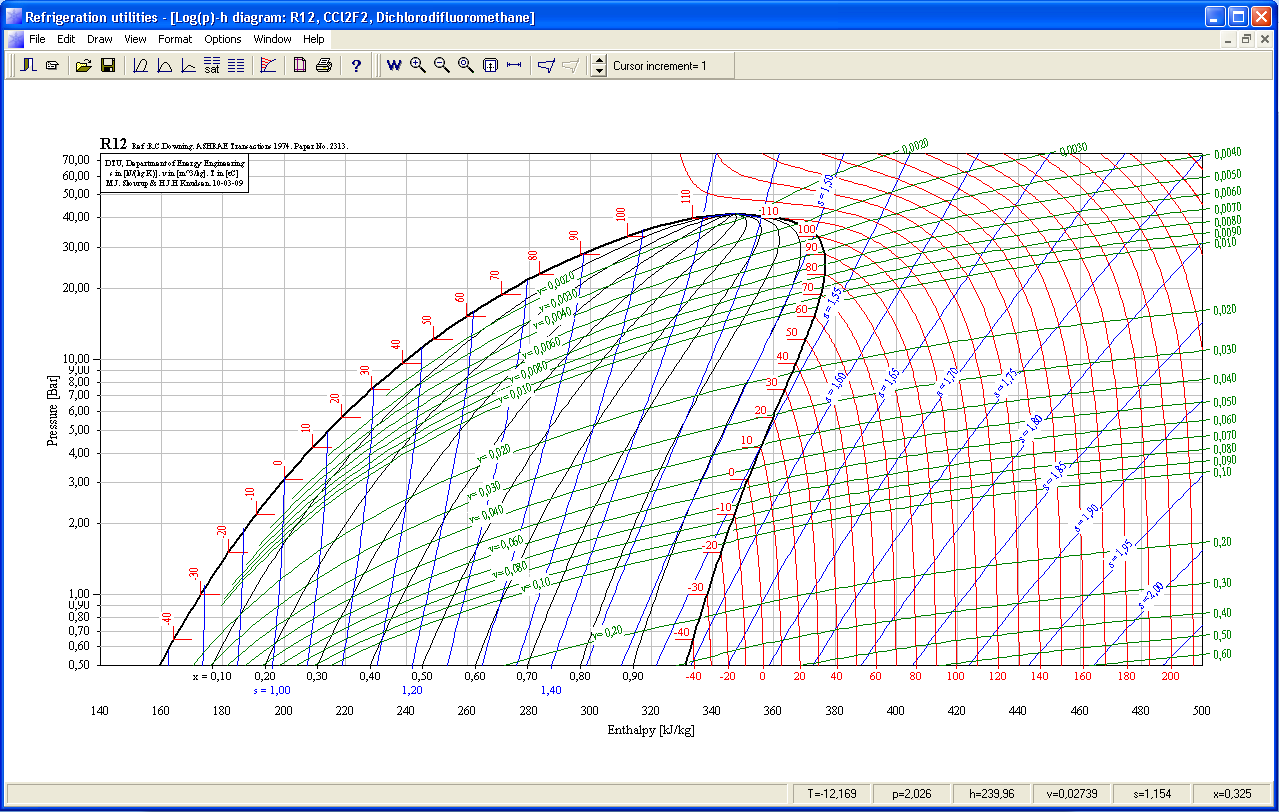Click the 'Cursor increment= 1' label
The height and width of the screenshot is (812, 1279).
(x=660, y=66)
